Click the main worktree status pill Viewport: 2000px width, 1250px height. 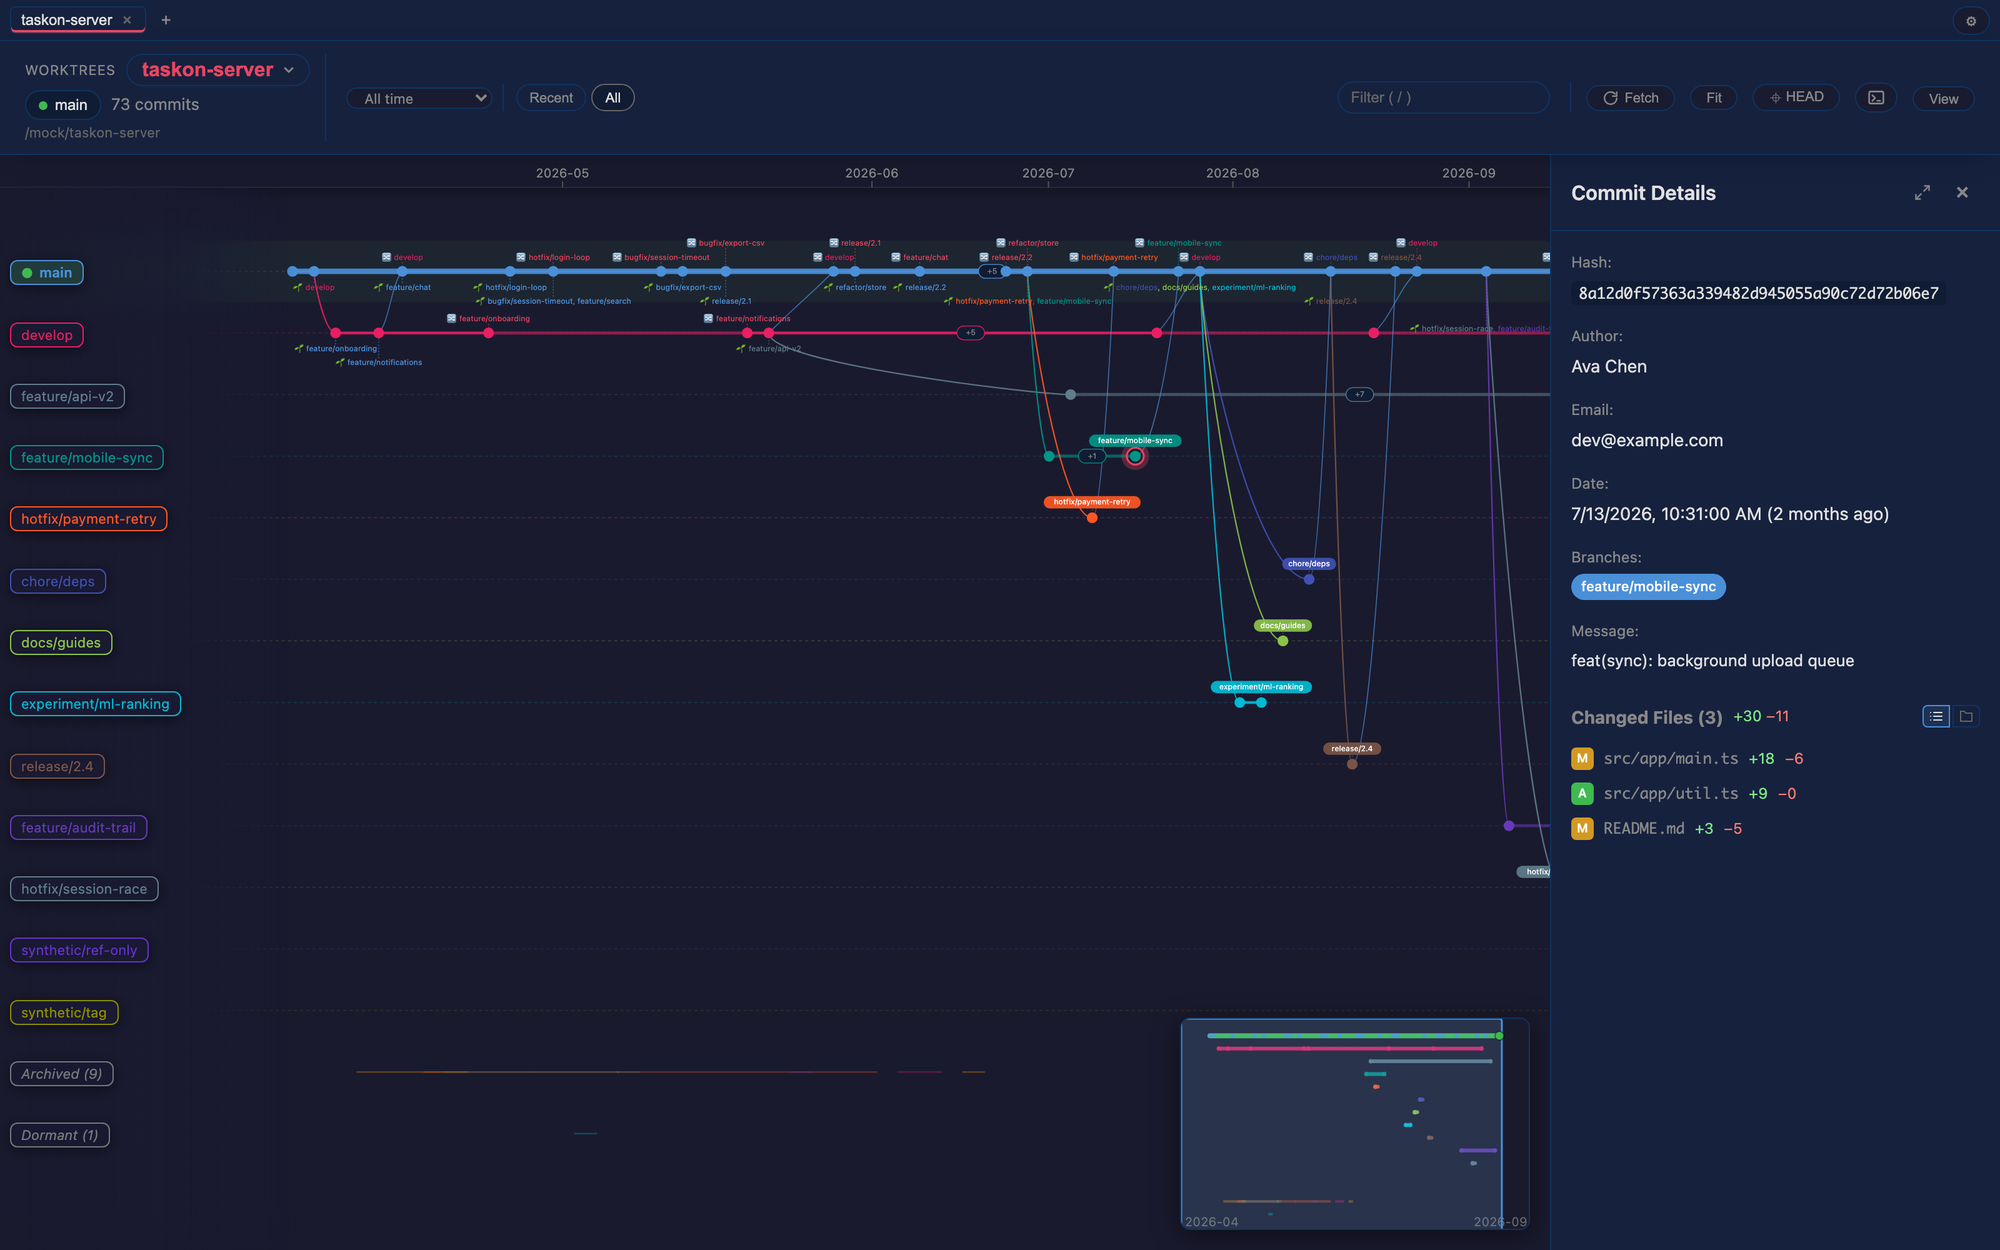point(63,105)
